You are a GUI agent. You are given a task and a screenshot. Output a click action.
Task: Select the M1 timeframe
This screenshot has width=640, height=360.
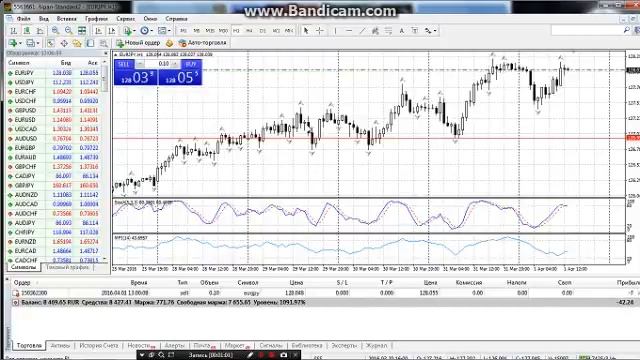pos(183,31)
